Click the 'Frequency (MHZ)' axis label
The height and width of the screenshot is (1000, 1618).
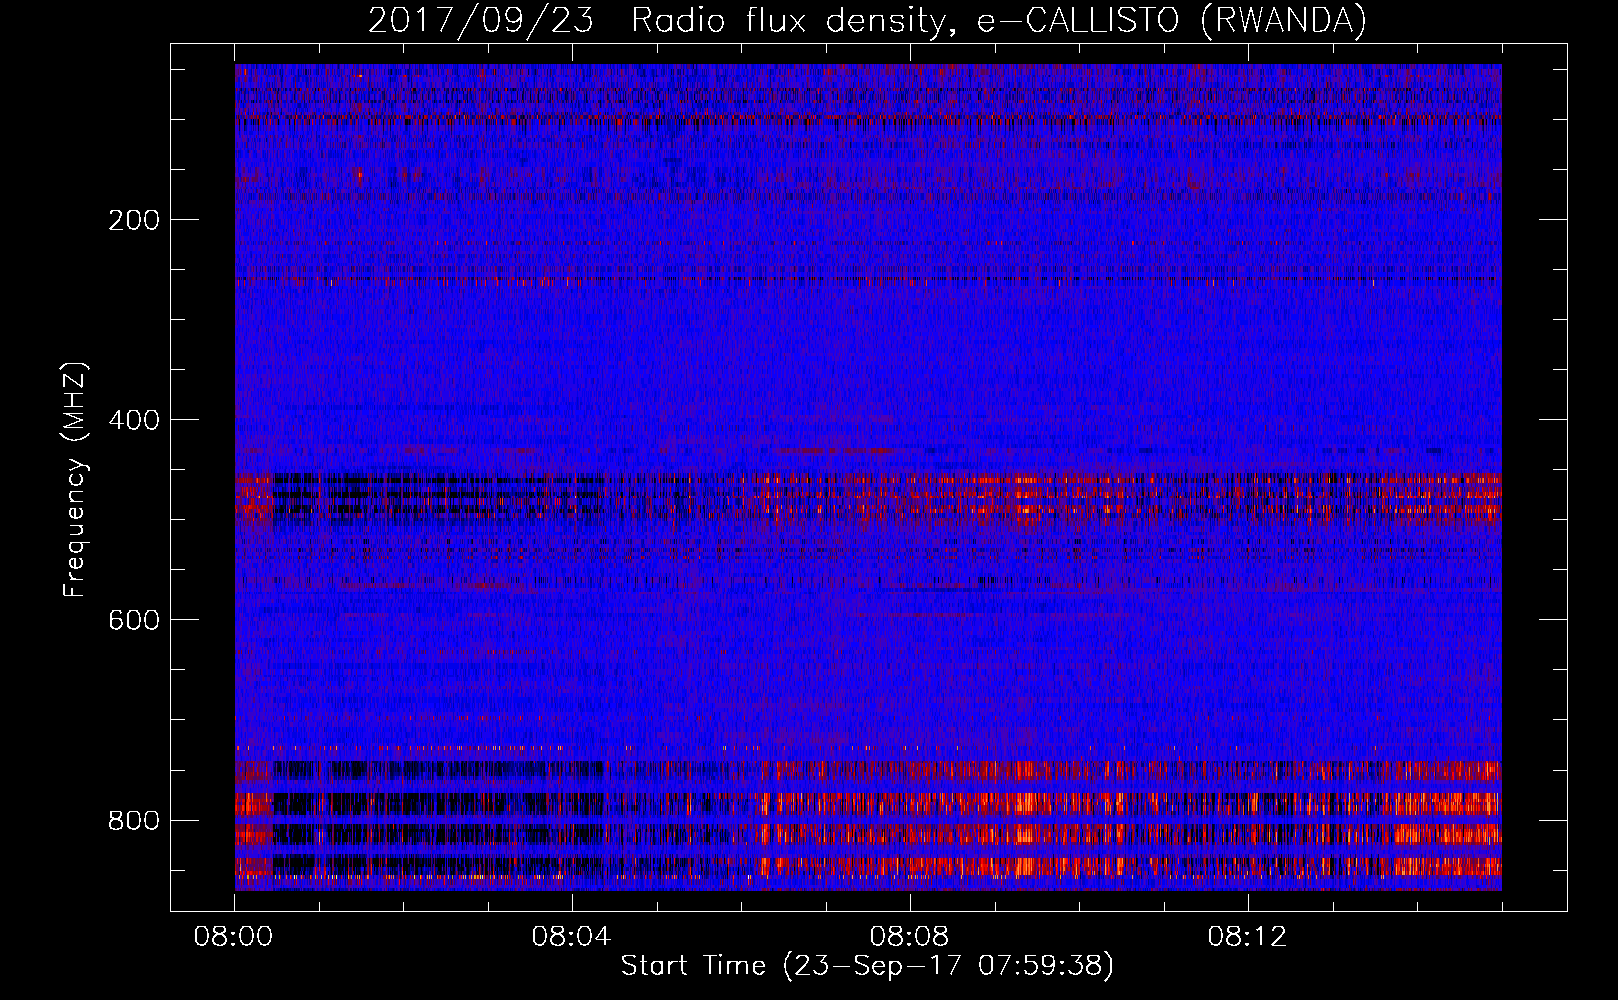[x=75, y=480]
